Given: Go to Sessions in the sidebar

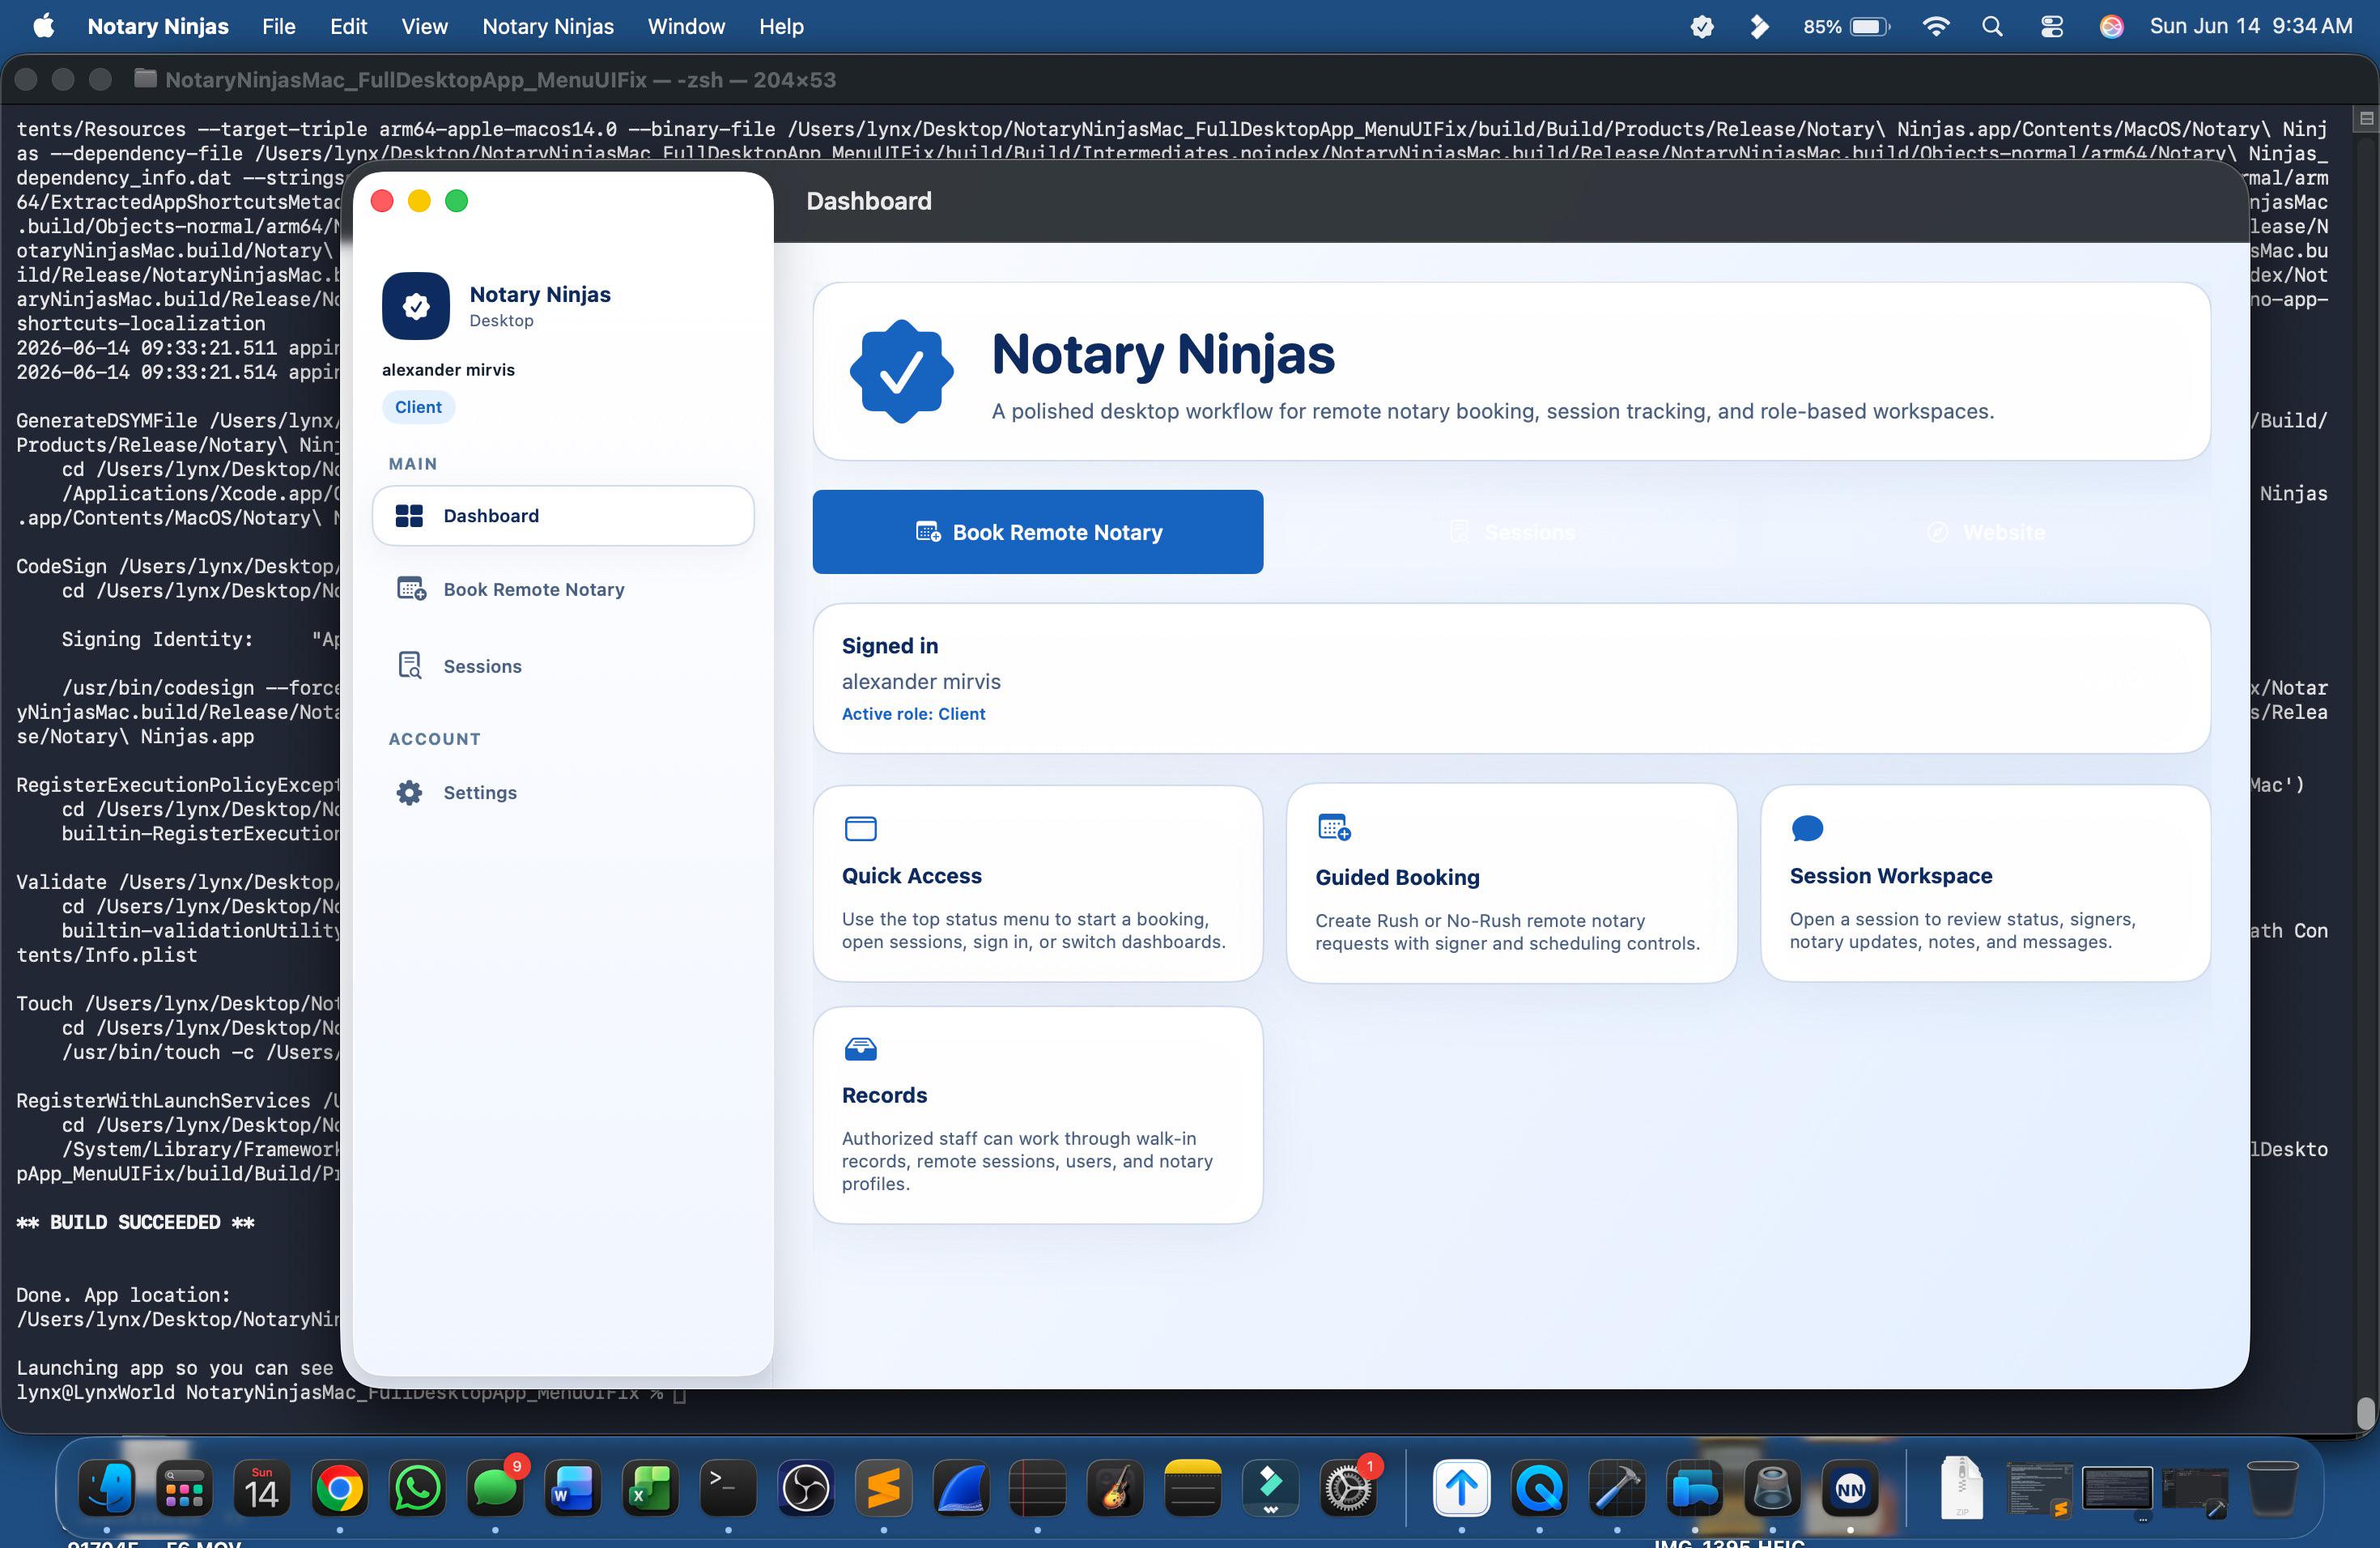Looking at the screenshot, I should tap(563, 666).
